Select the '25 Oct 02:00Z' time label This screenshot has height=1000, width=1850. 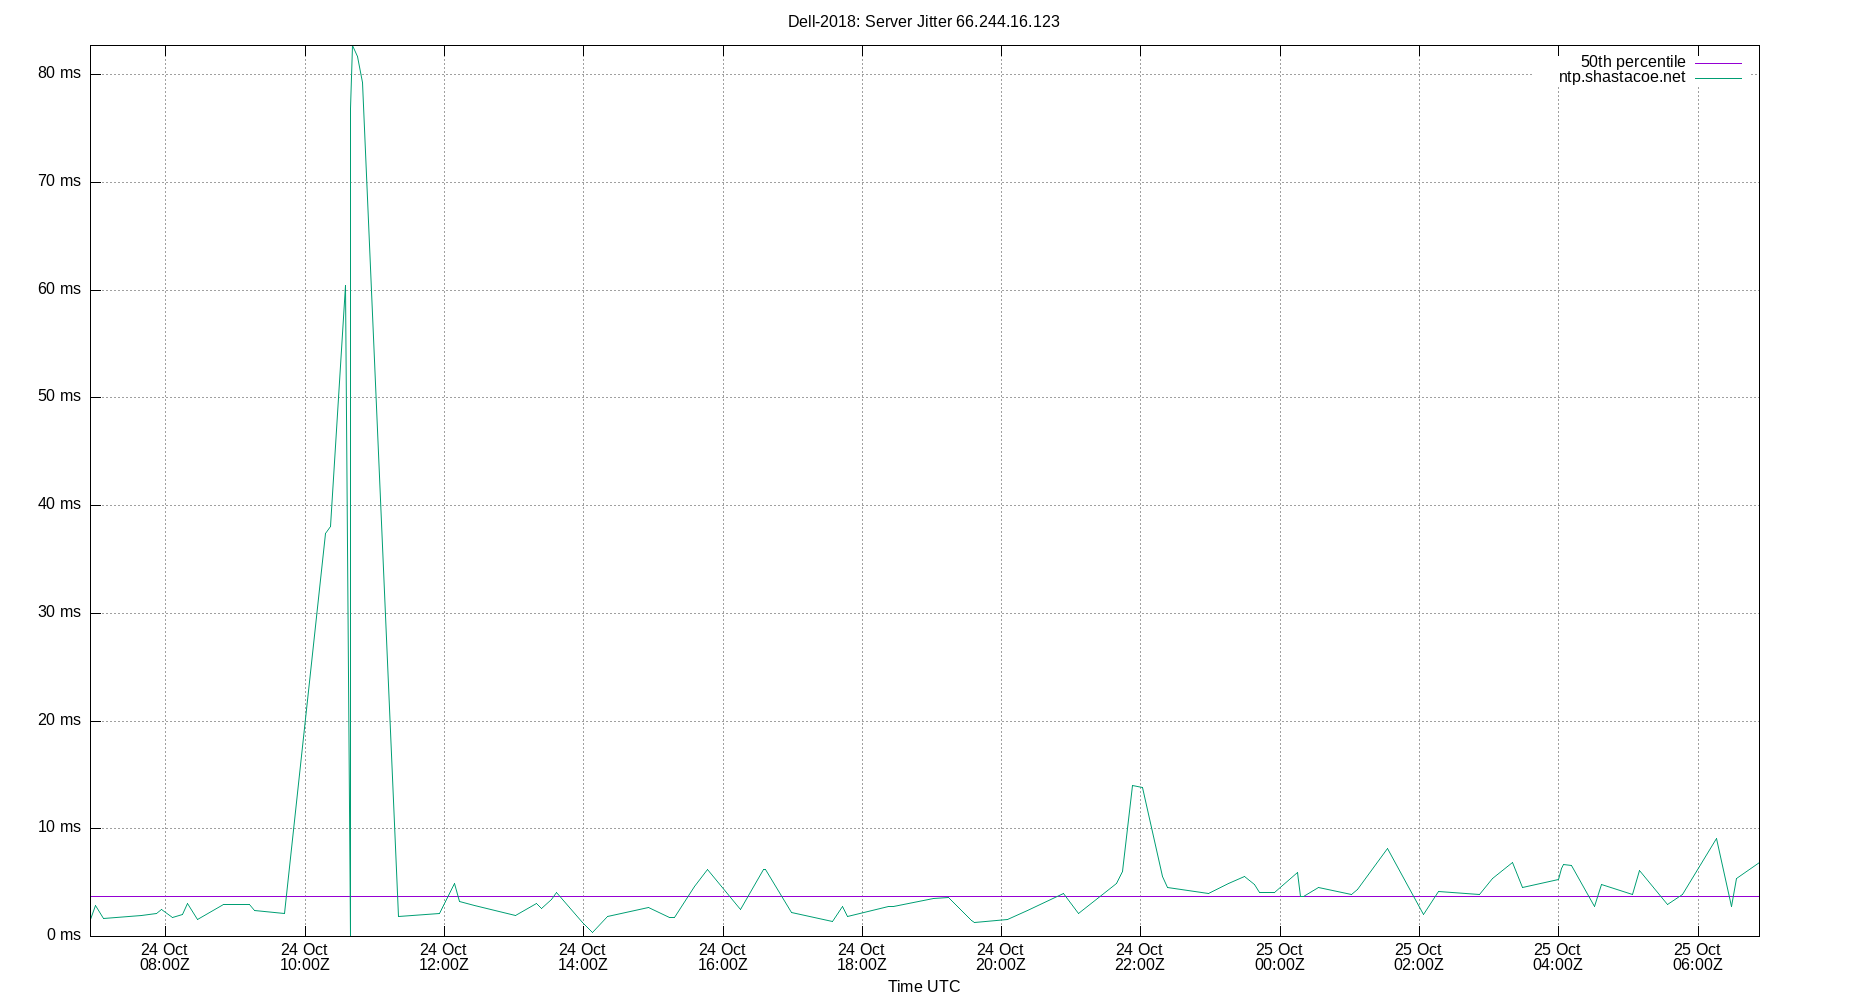click(1418, 957)
